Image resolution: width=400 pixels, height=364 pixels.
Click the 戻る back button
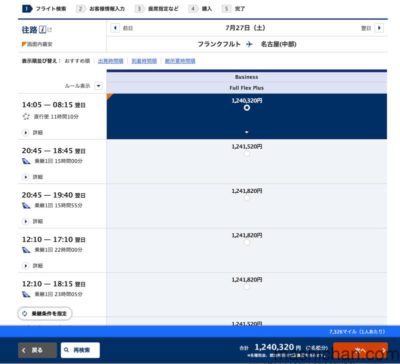(x=37, y=350)
